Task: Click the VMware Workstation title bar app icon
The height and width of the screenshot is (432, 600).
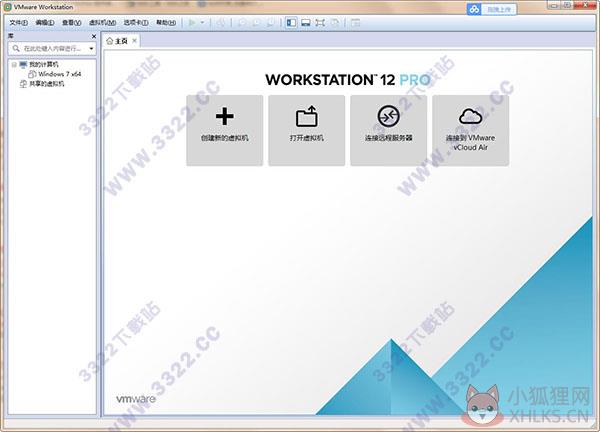Action: (x=7, y=7)
